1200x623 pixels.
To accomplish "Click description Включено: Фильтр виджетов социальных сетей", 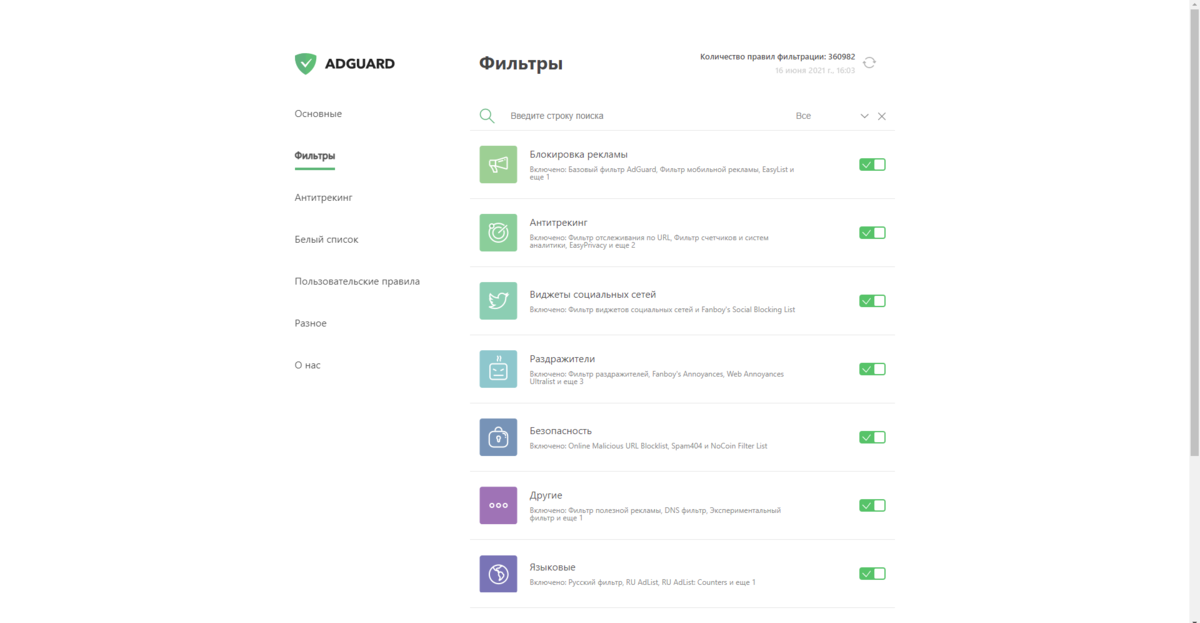I will 662,310.
